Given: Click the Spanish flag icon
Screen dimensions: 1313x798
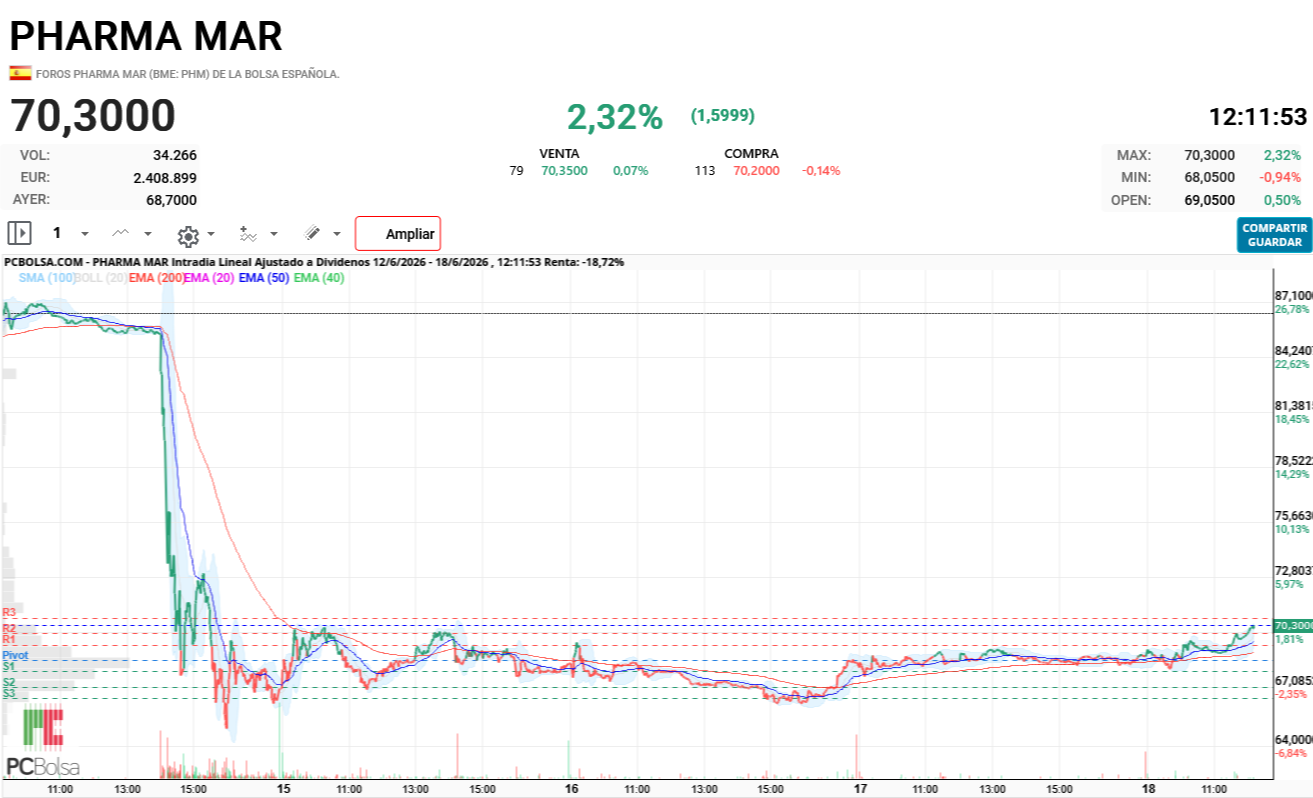Looking at the screenshot, I should point(20,73).
